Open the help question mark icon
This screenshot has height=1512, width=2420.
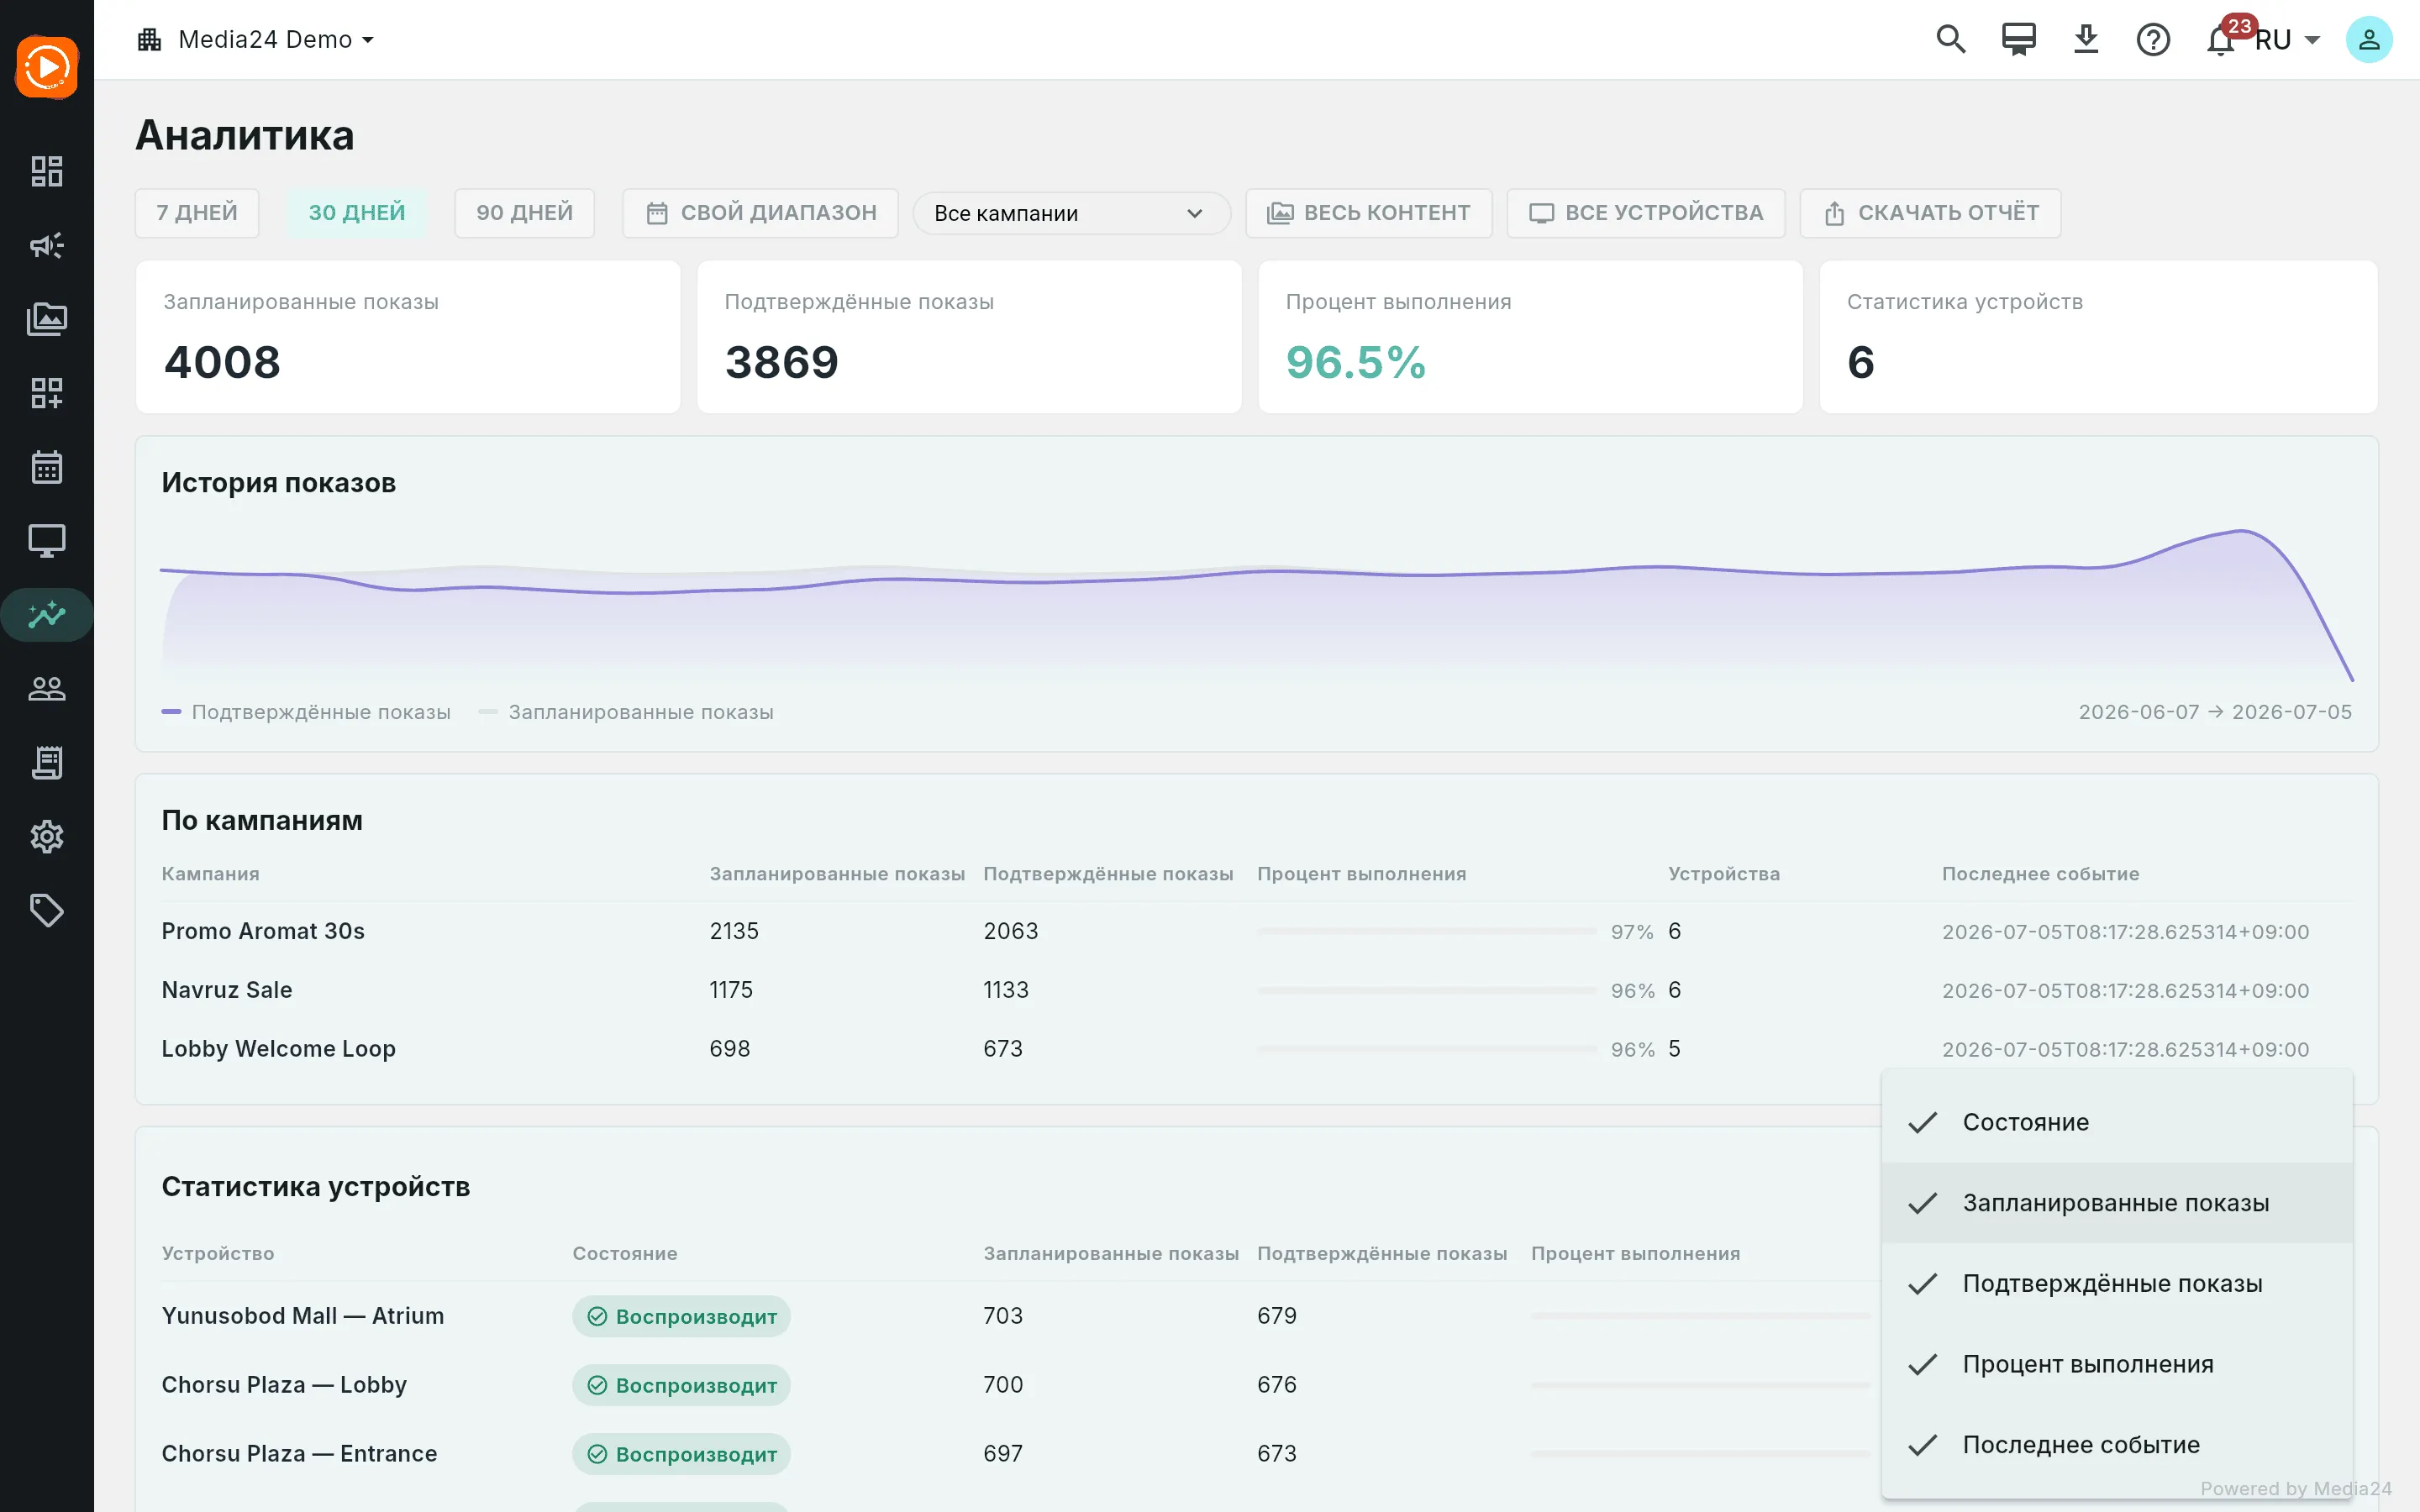pos(2153,39)
